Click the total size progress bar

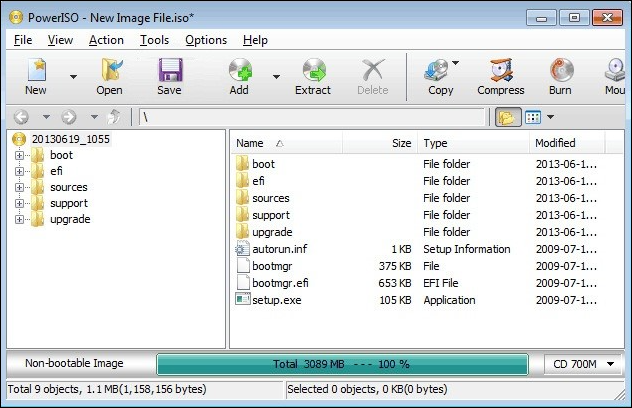pyautogui.click(x=342, y=364)
